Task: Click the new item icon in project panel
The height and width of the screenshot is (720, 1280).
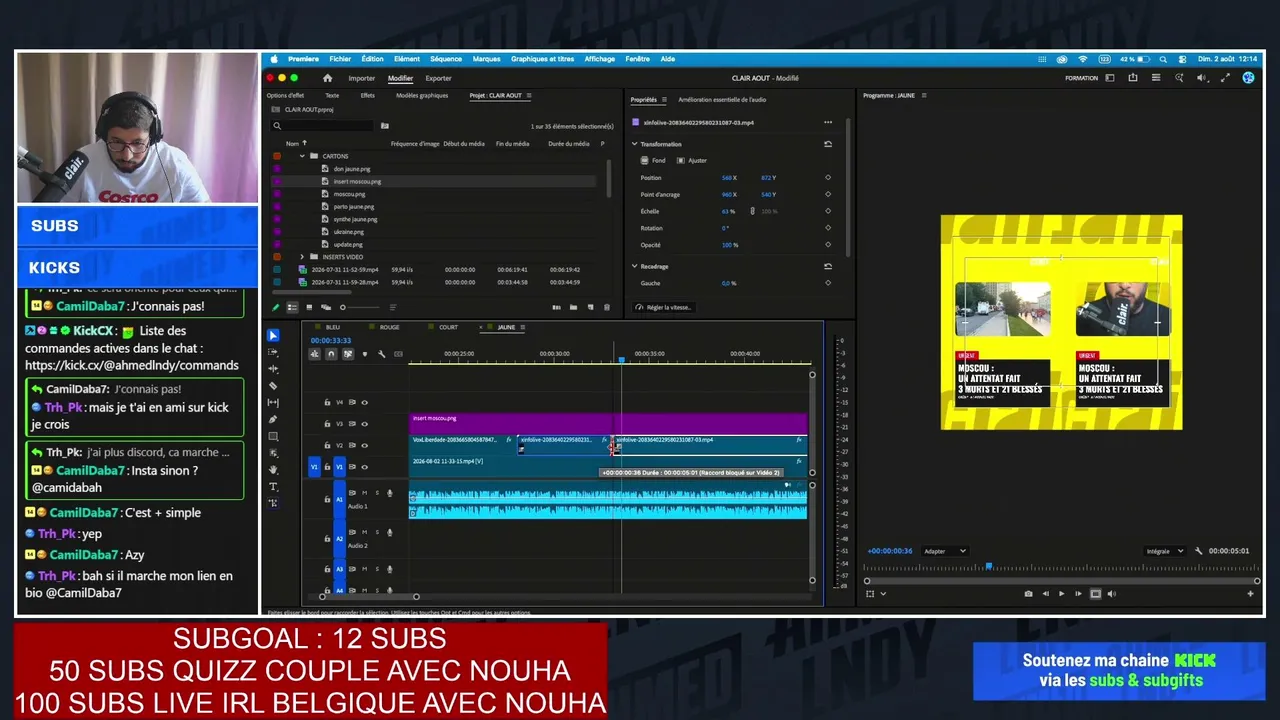Action: point(590,307)
